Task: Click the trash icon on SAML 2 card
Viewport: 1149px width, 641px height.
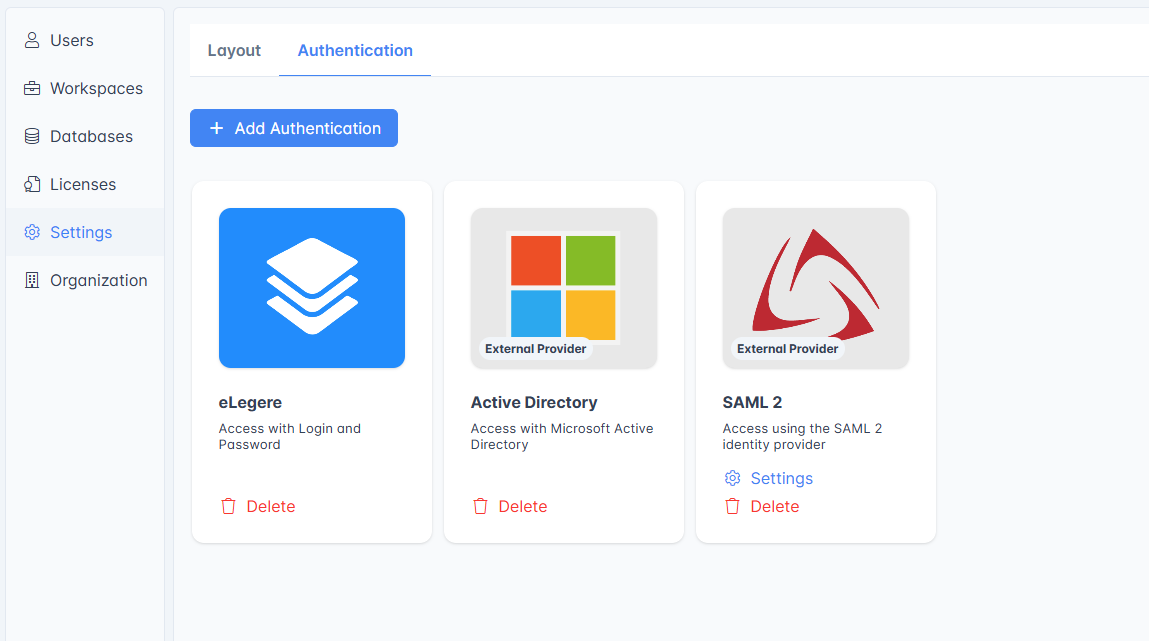Action: pyautogui.click(x=733, y=506)
